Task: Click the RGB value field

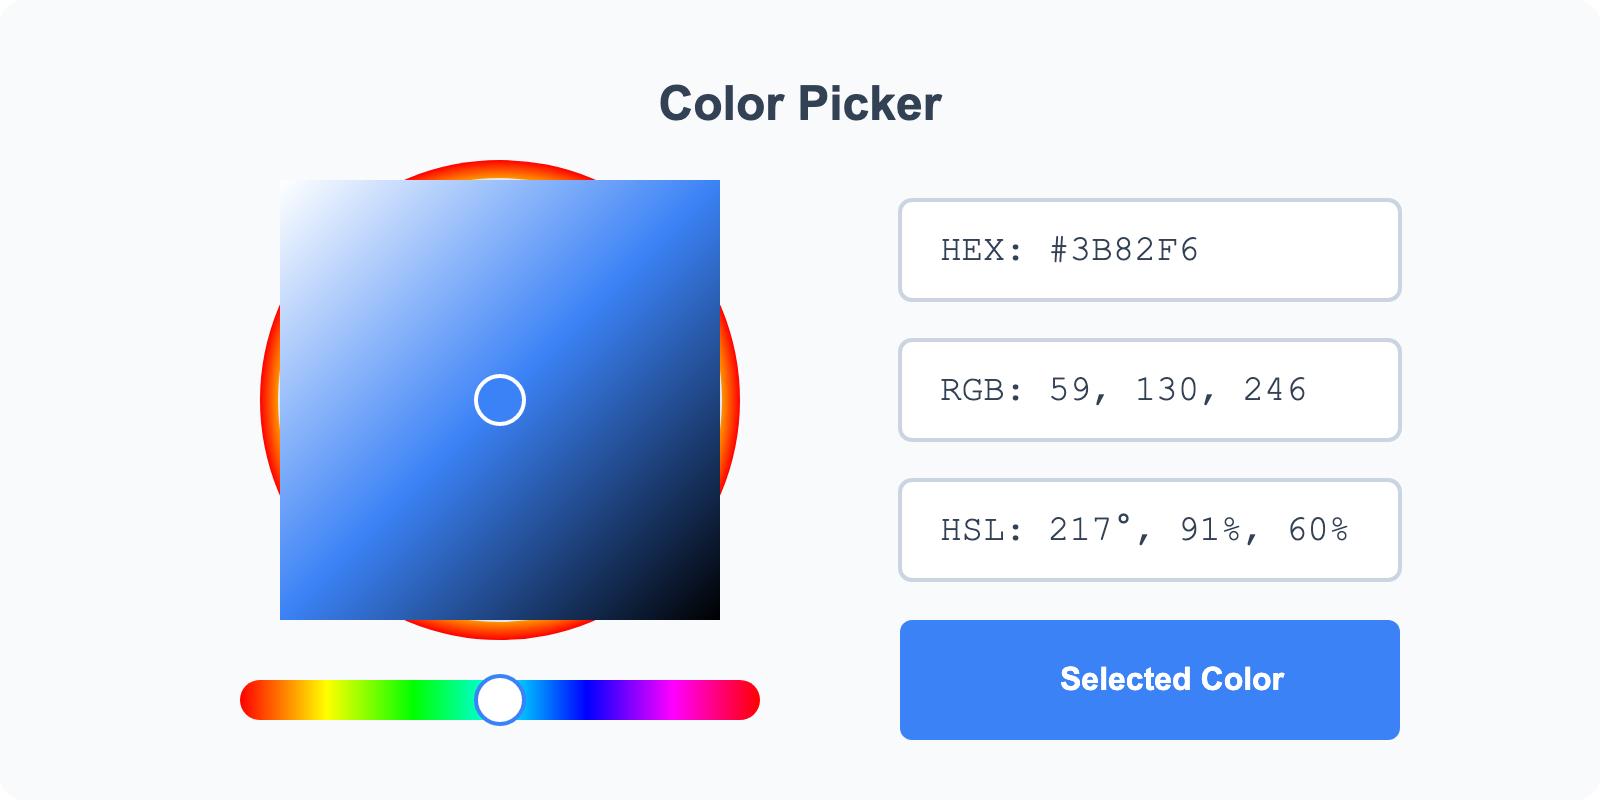Action: (1149, 390)
